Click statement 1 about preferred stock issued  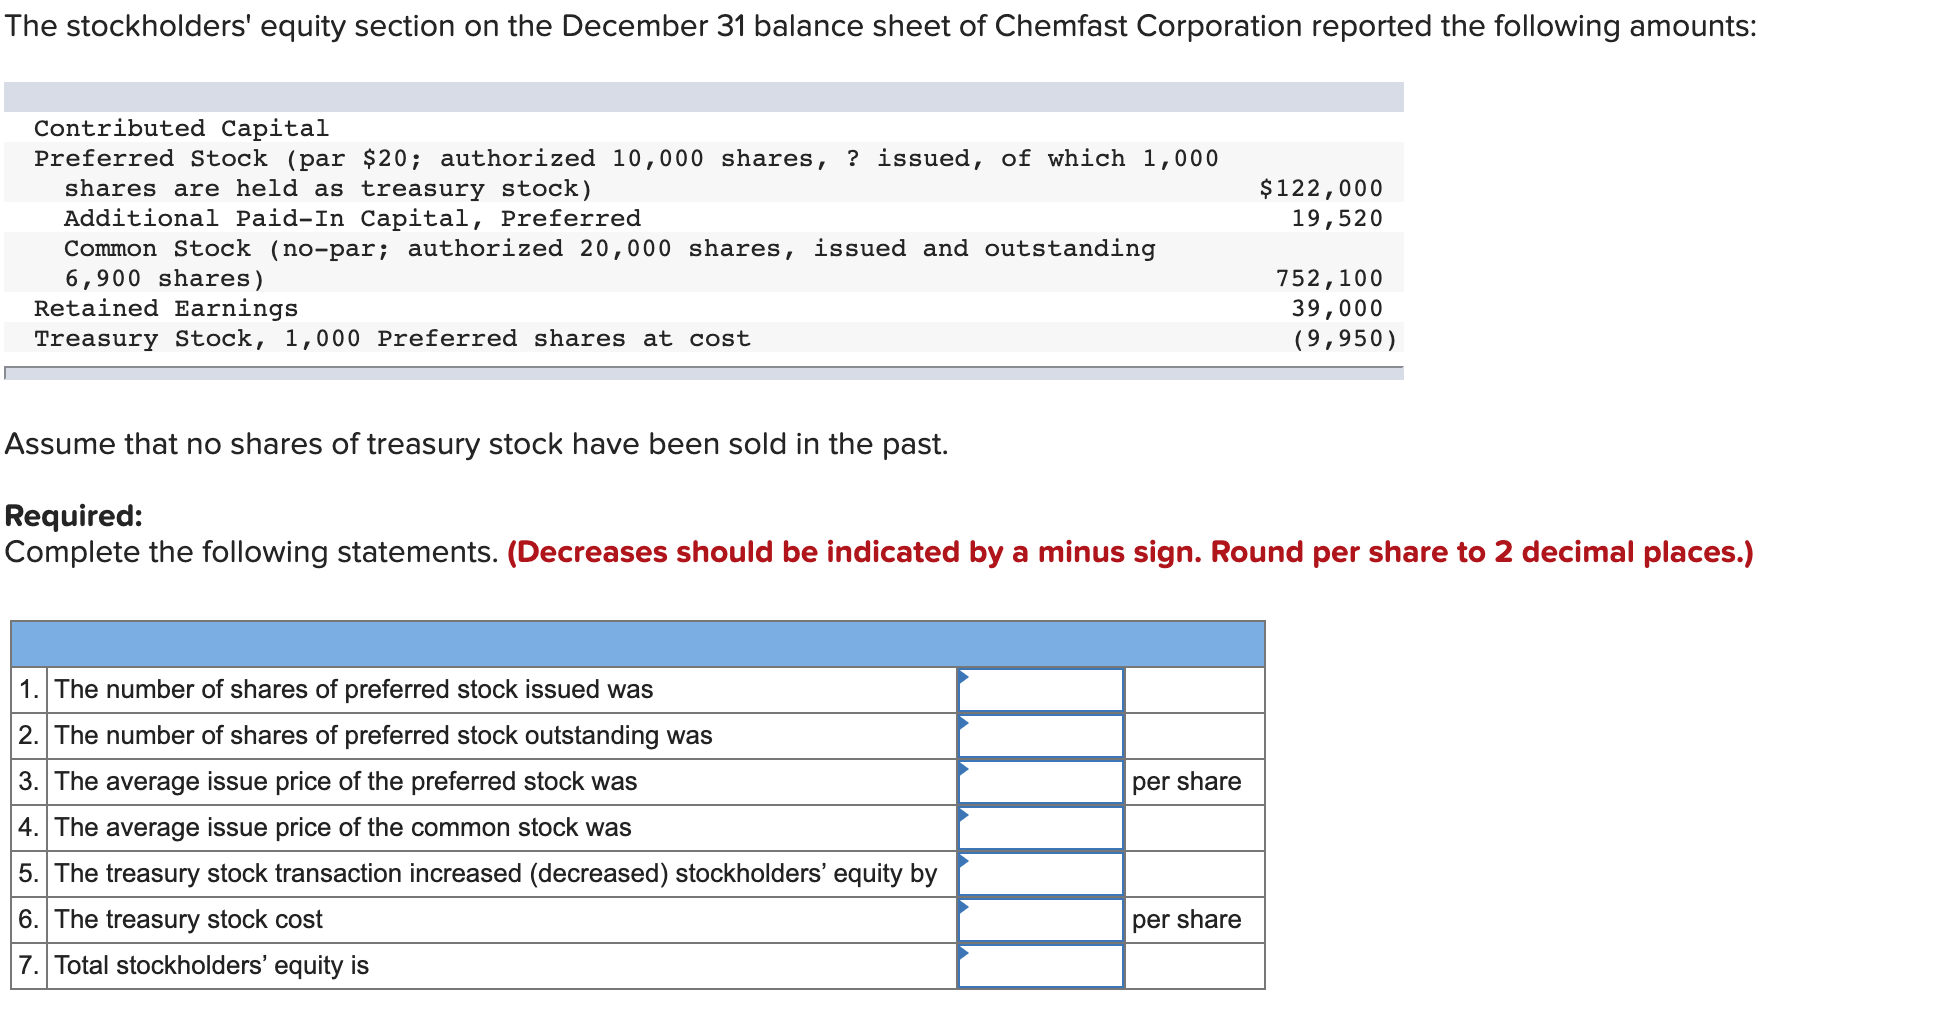354,690
